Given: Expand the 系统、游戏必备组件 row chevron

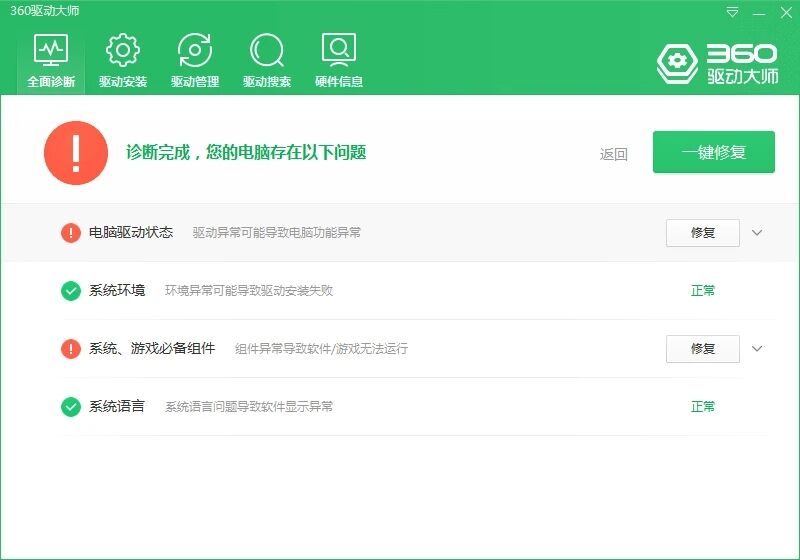Looking at the screenshot, I should point(757,349).
